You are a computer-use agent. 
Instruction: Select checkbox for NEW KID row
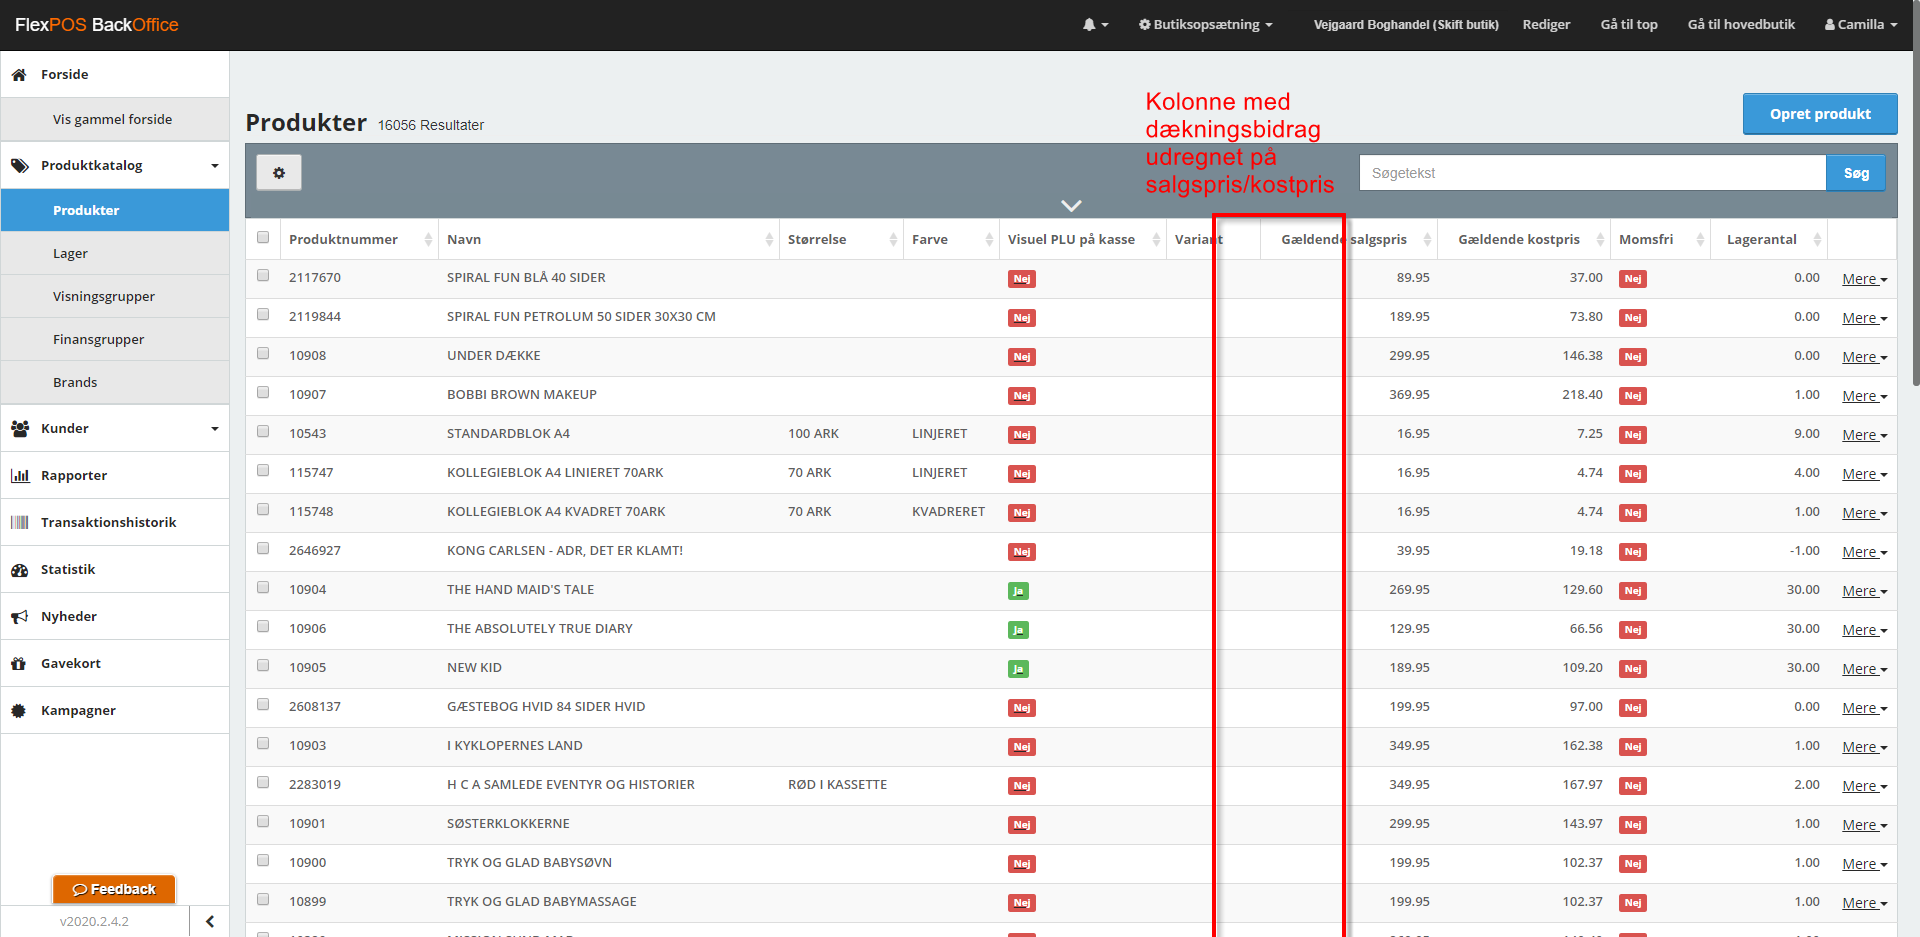click(263, 666)
